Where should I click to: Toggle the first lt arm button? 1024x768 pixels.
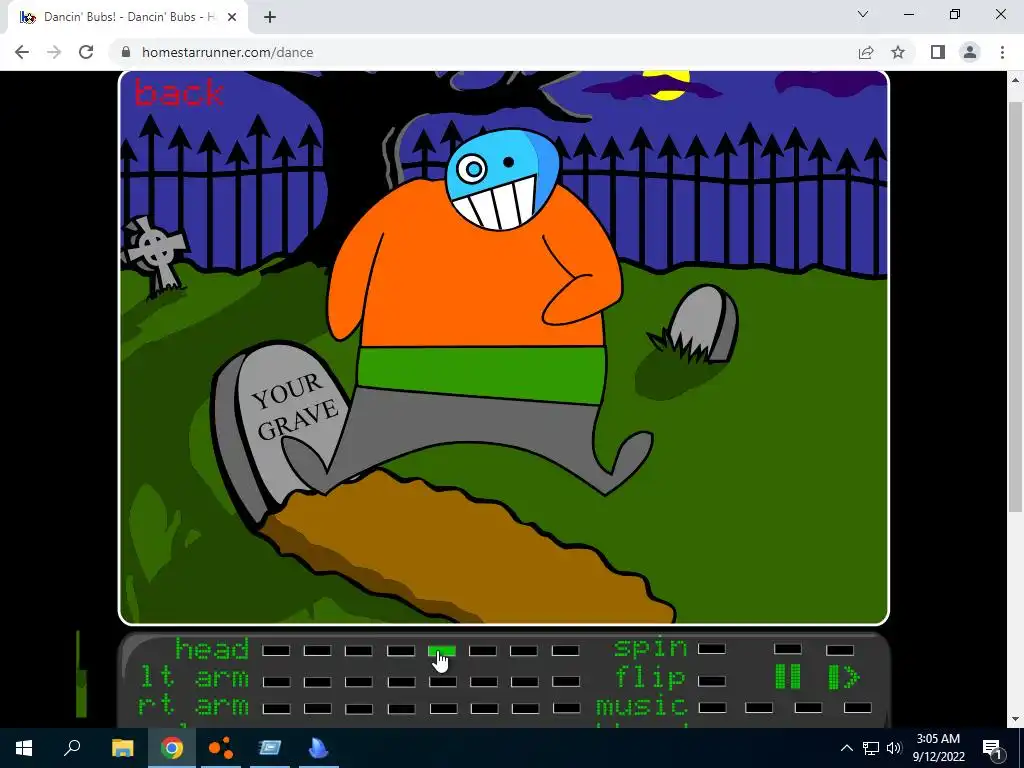click(x=276, y=682)
